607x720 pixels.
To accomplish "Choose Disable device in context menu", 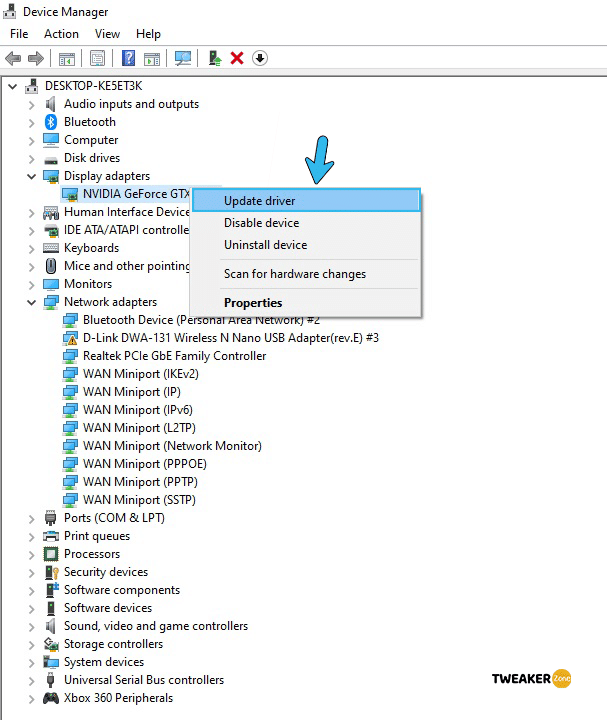I will [306, 223].
